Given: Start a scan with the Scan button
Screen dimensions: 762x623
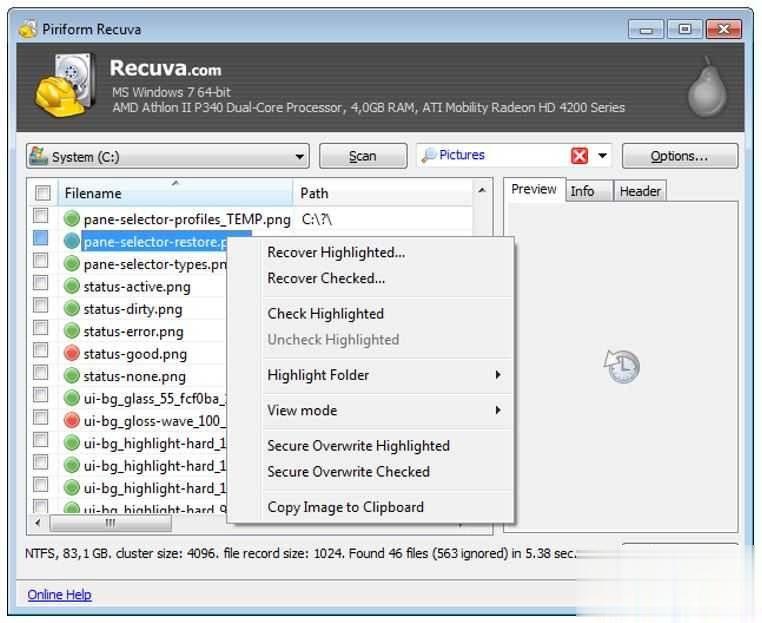Looking at the screenshot, I should 363,156.
